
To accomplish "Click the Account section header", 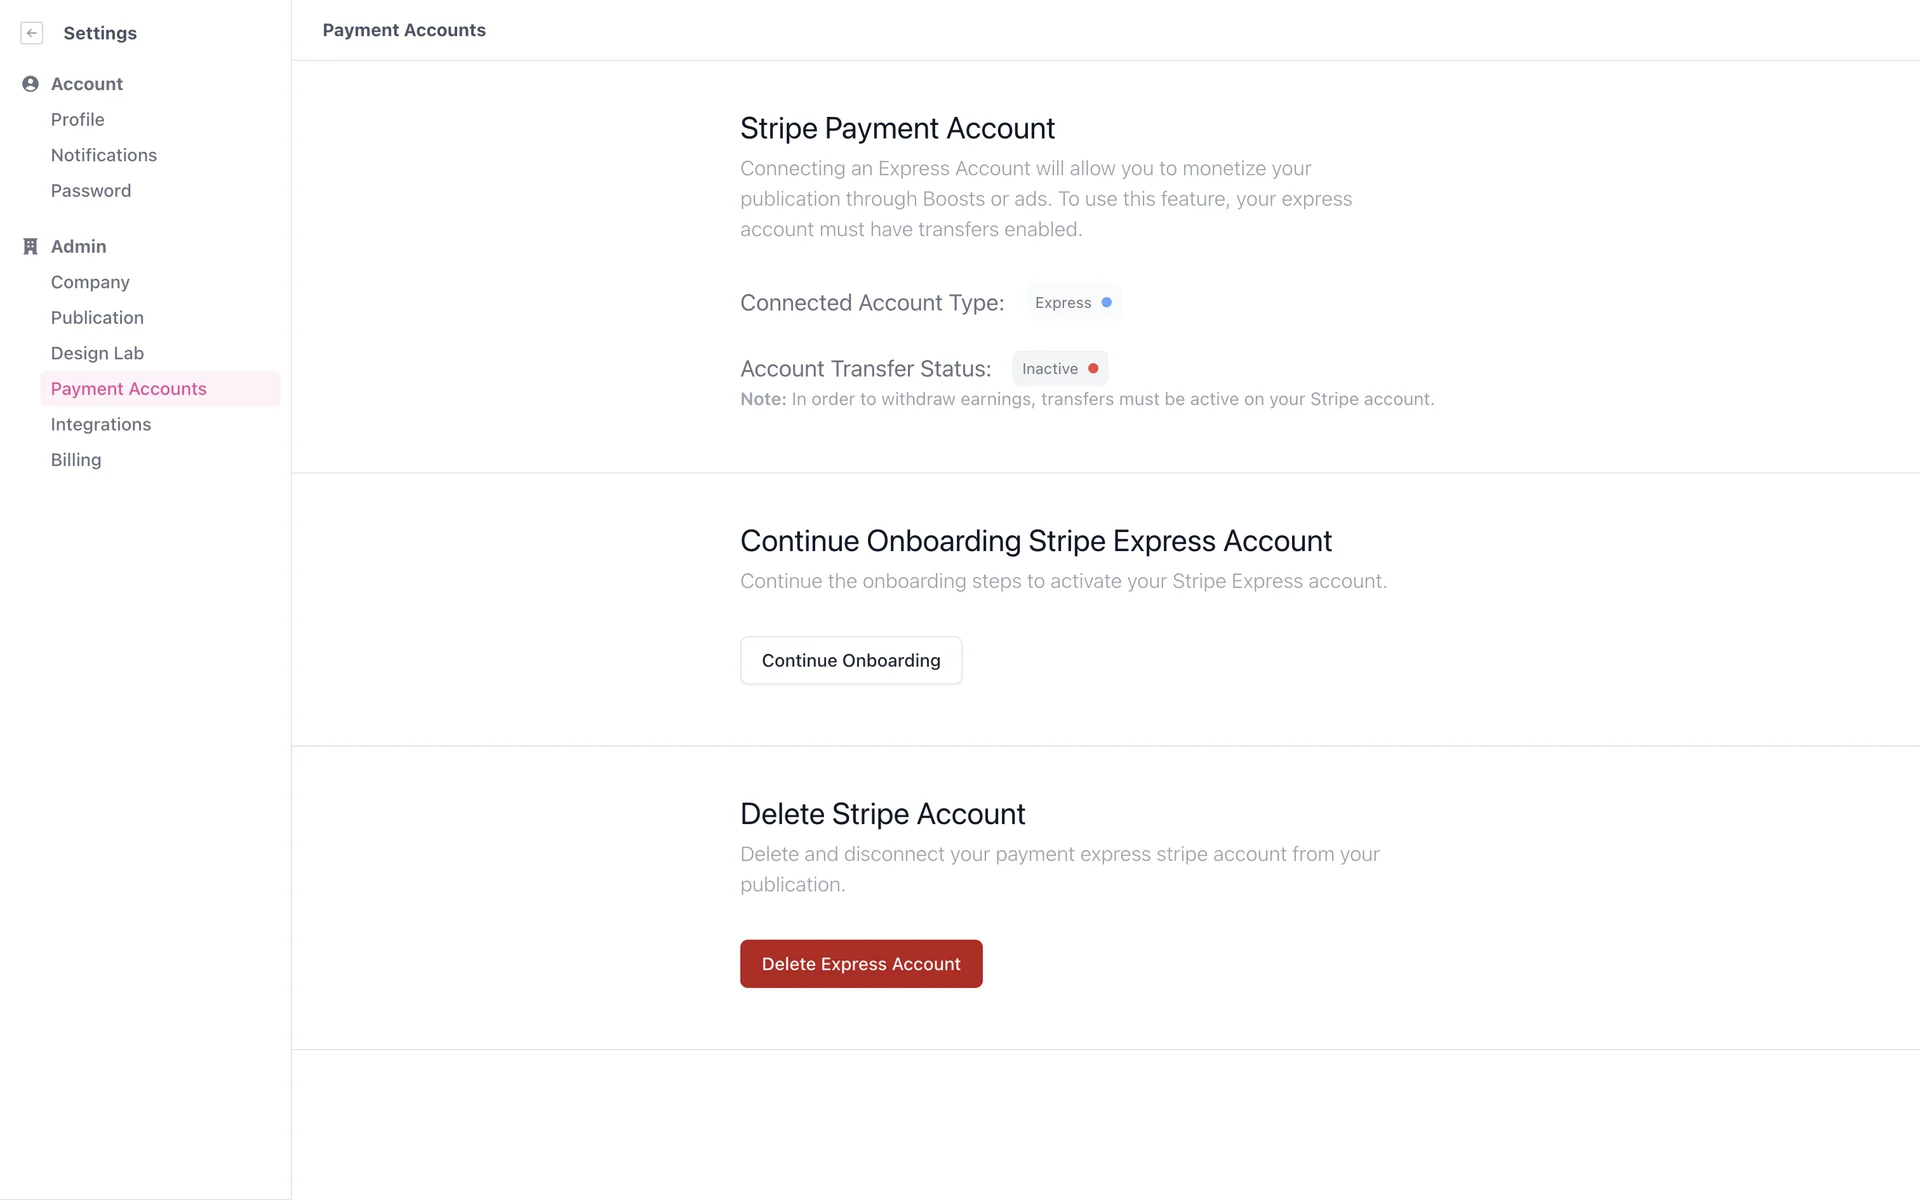I will click(87, 84).
